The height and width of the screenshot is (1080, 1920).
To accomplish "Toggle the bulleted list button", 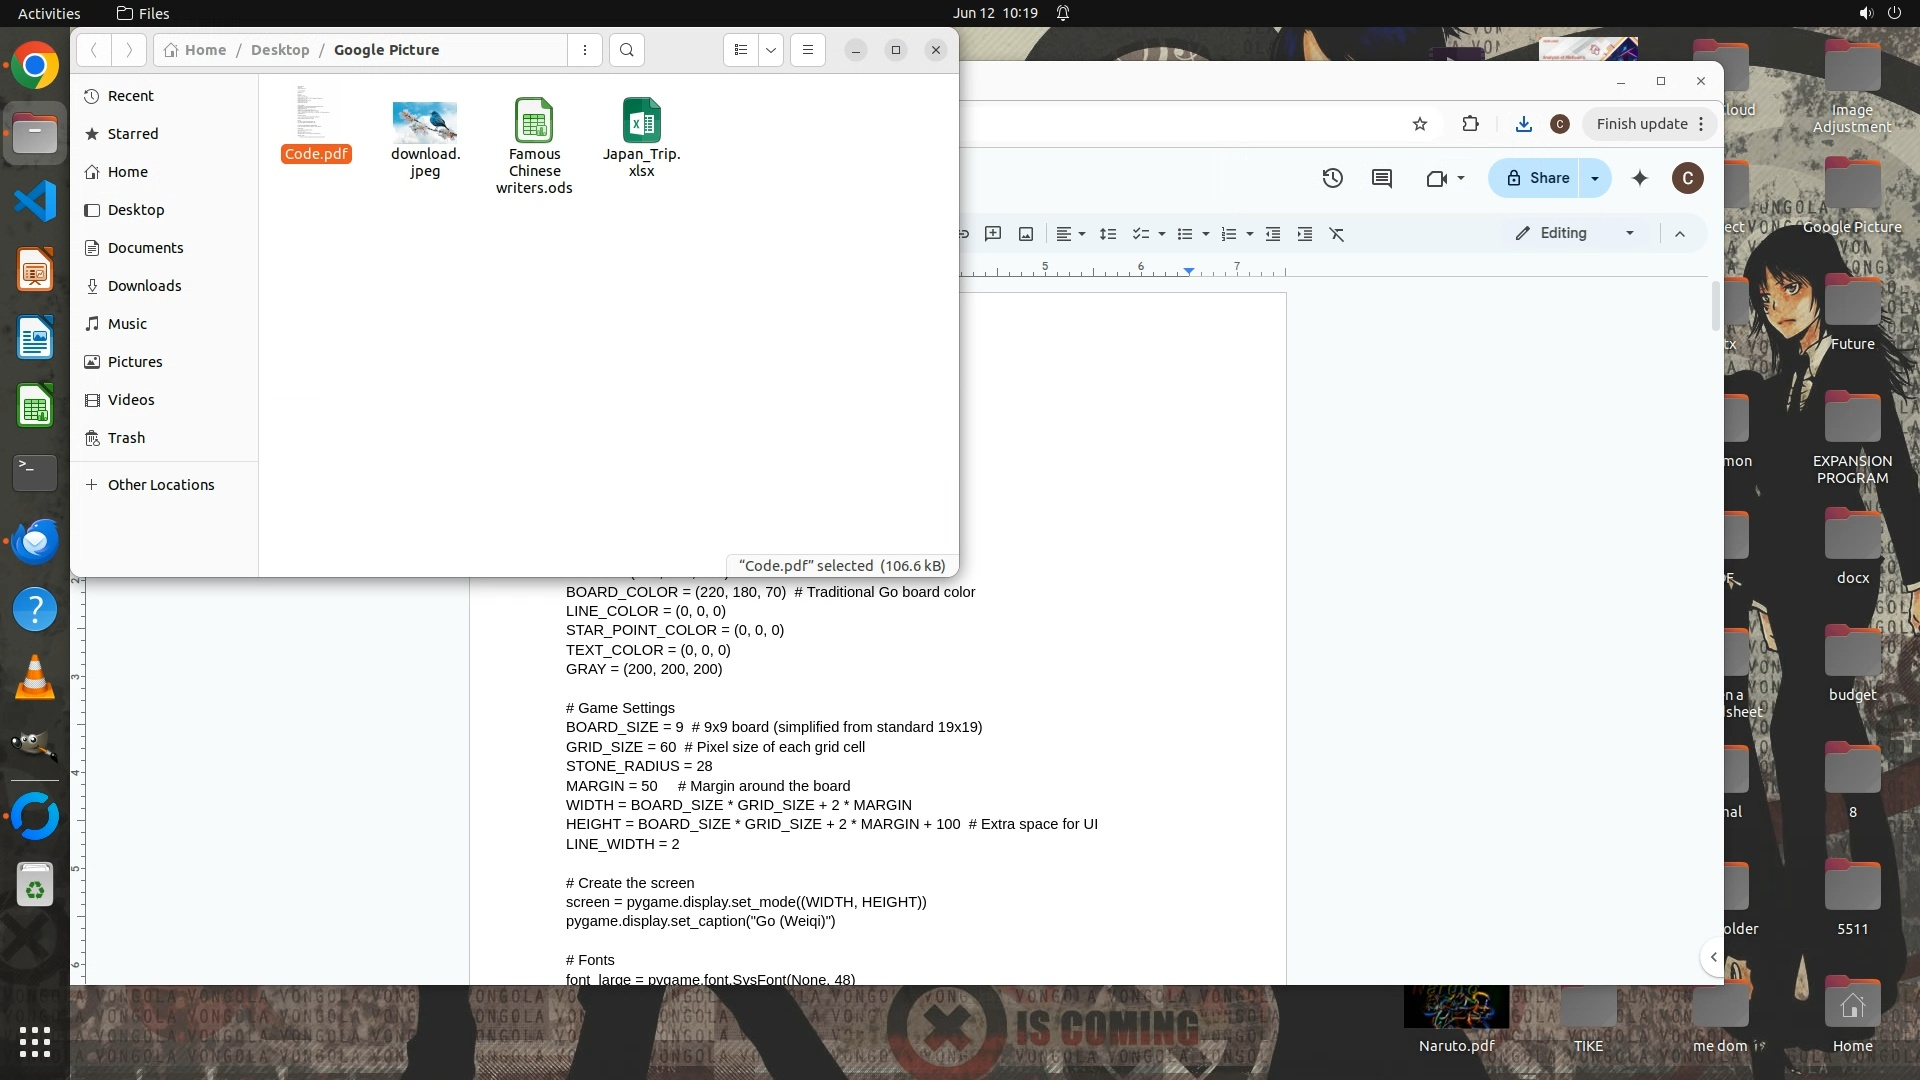I will click(1185, 234).
